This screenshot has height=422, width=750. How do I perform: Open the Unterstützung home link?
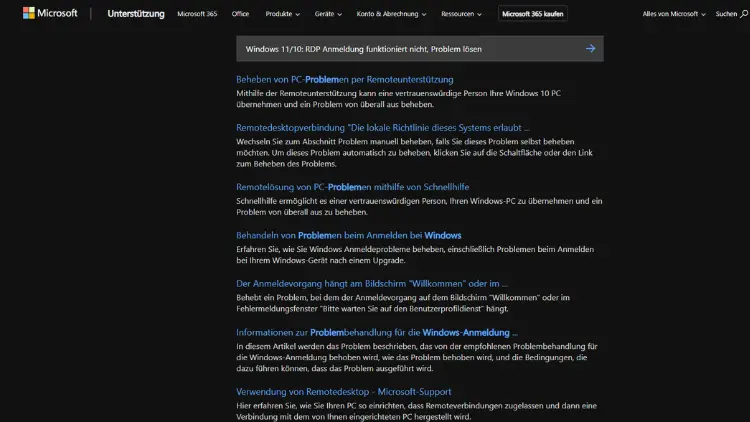[136, 14]
